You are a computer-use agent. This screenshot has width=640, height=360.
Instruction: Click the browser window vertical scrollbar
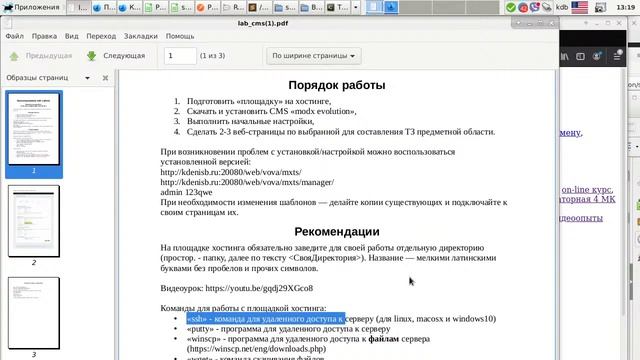tap(623, 192)
